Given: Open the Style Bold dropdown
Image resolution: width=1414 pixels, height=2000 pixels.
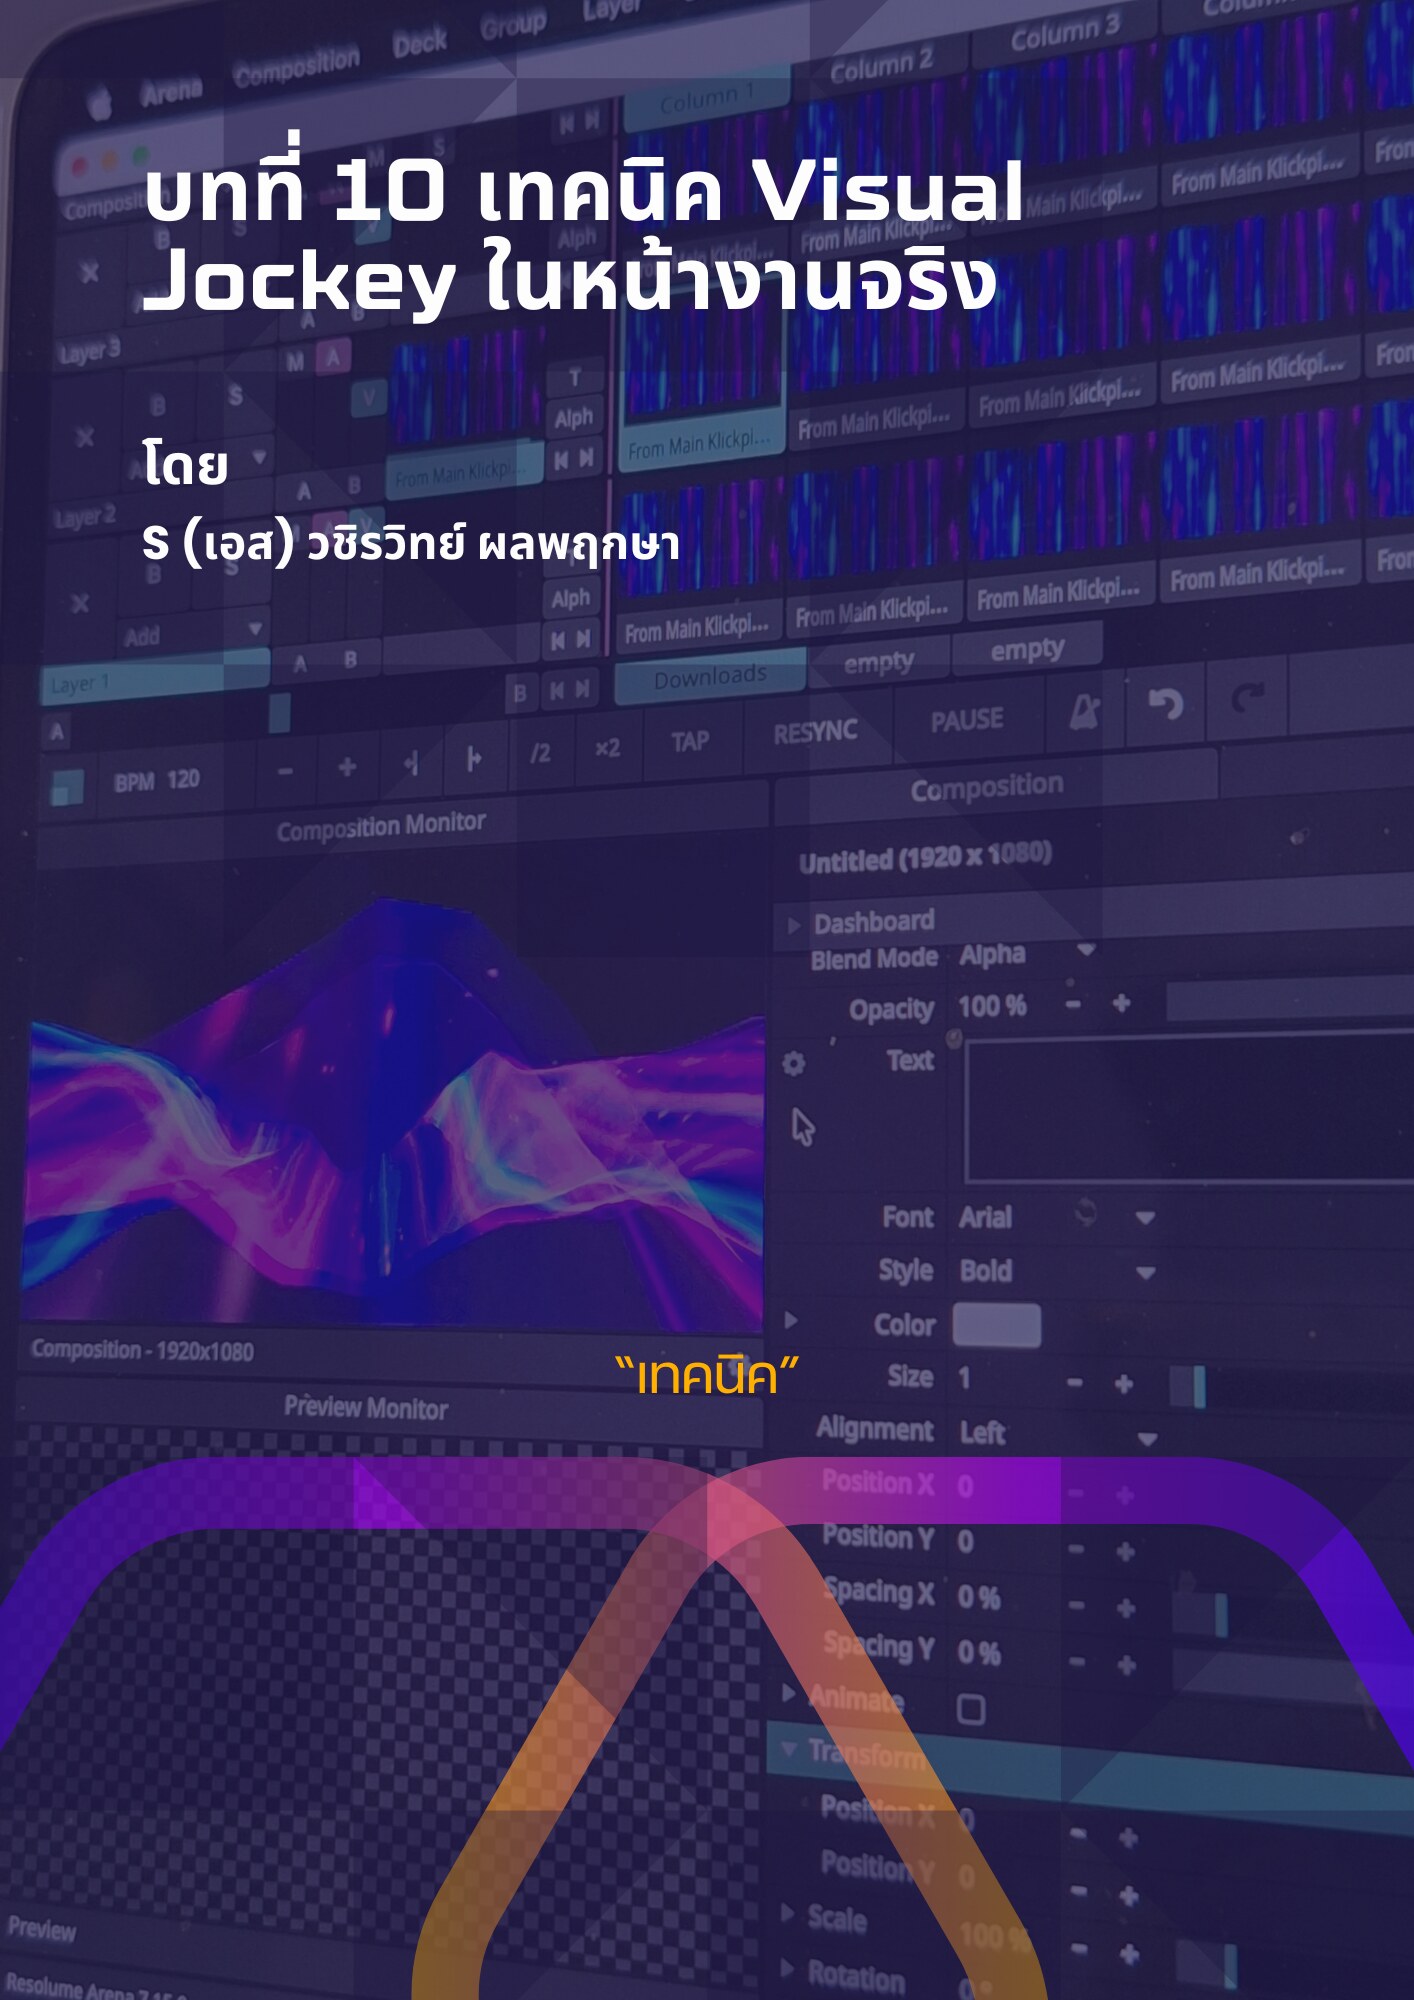Looking at the screenshot, I should 1146,1272.
